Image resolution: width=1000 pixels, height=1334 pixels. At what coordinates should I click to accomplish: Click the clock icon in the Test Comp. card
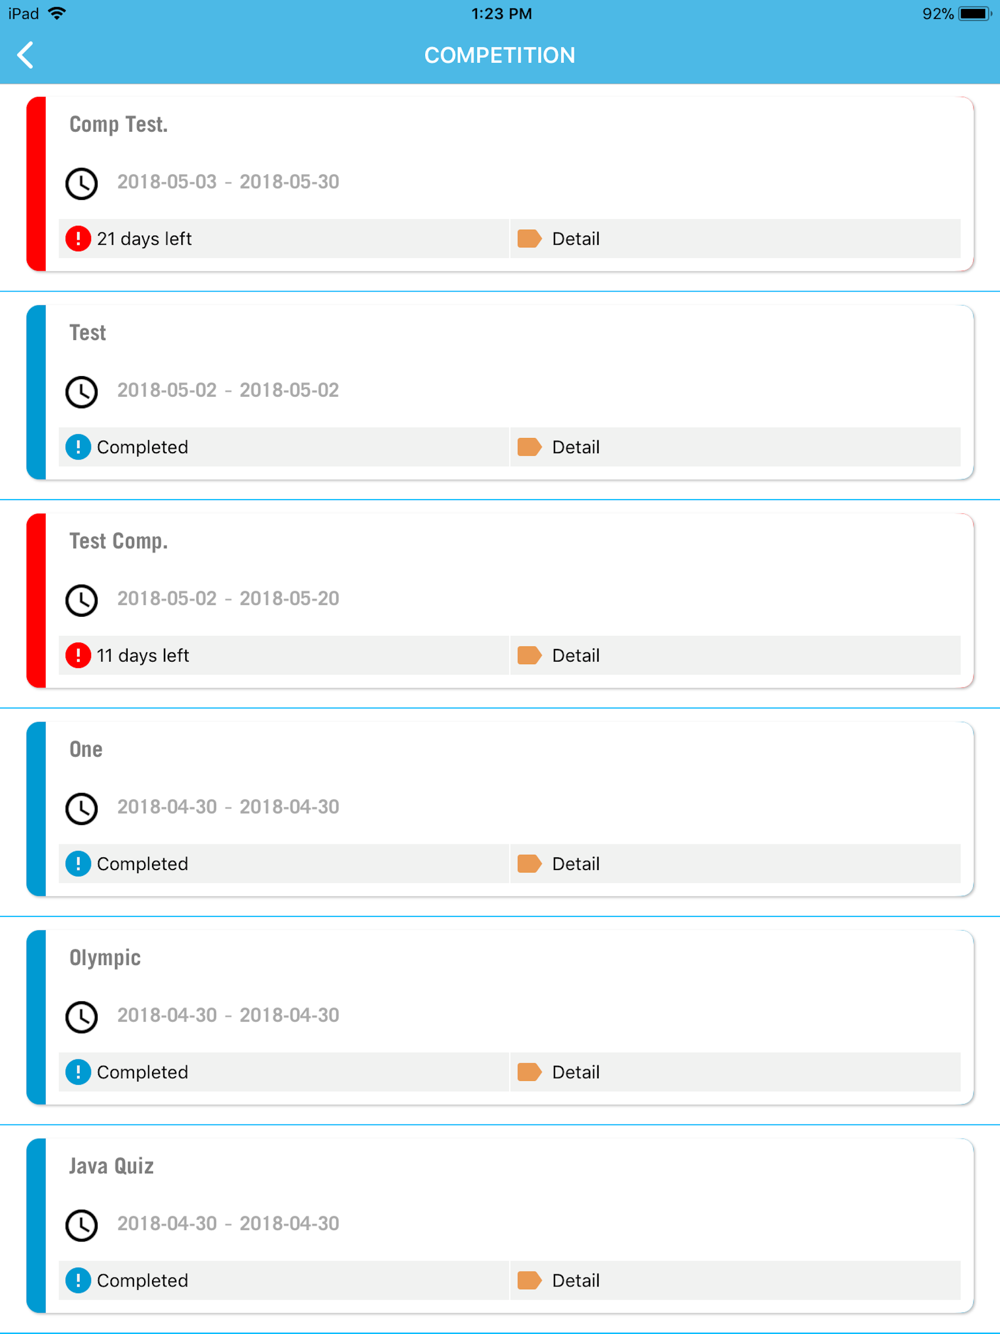point(82,600)
